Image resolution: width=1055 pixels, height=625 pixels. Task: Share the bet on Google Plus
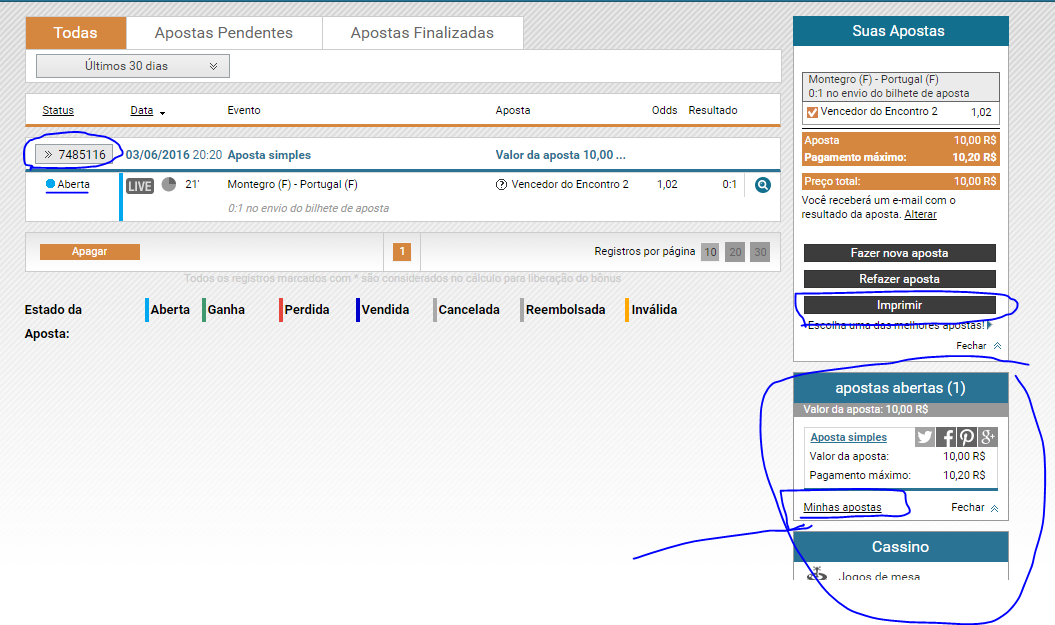pyautogui.click(x=988, y=437)
